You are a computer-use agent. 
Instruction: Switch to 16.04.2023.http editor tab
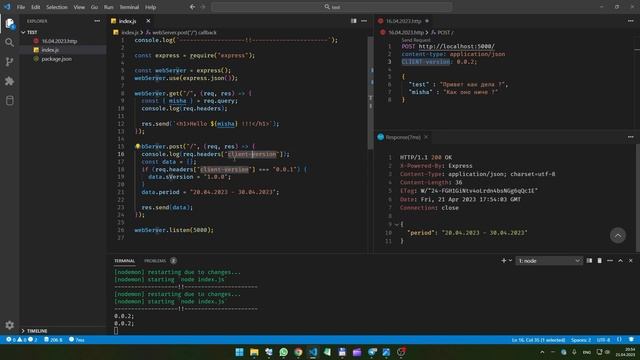403,21
